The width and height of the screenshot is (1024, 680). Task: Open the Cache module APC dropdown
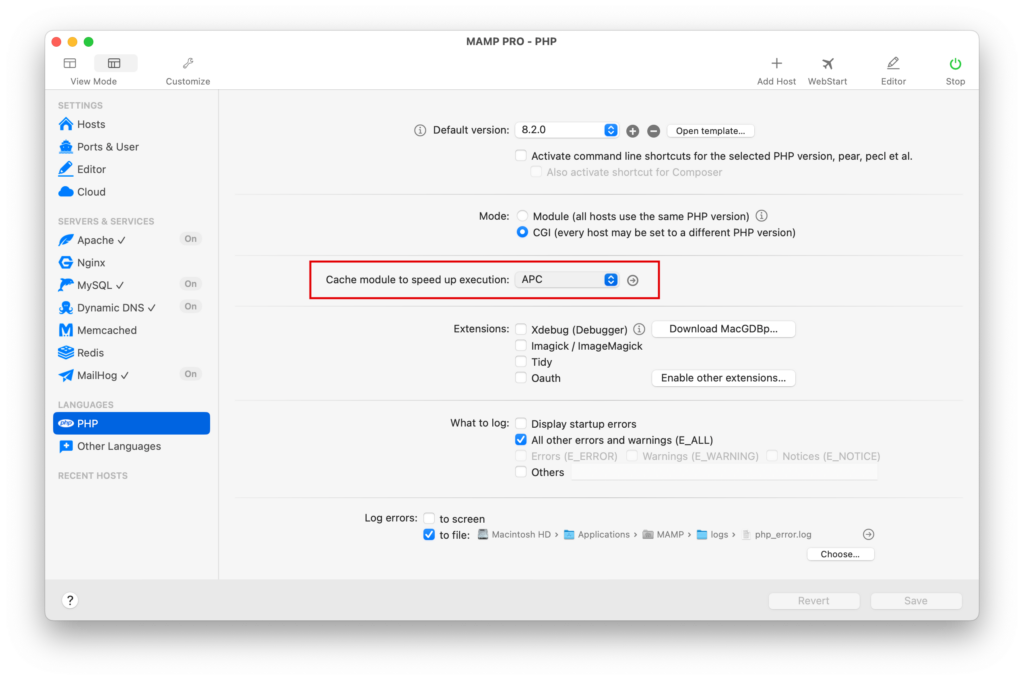point(566,280)
